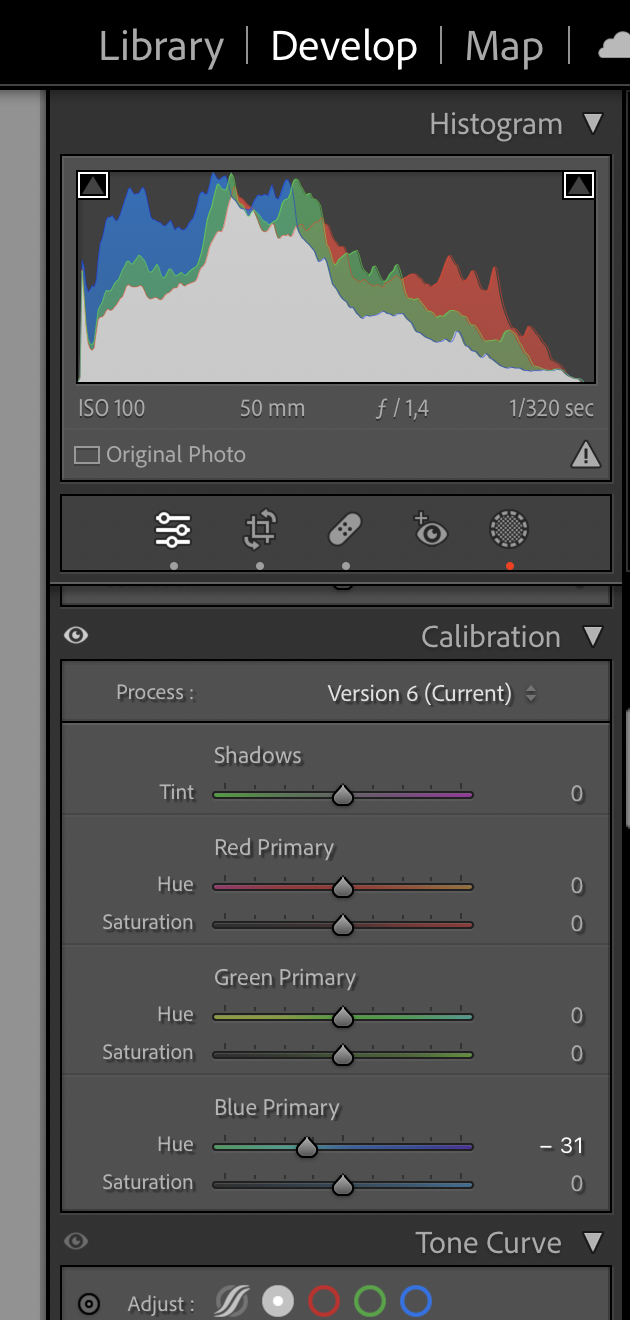
Task: Toggle Calibration panel visibility eye
Action: [75, 636]
